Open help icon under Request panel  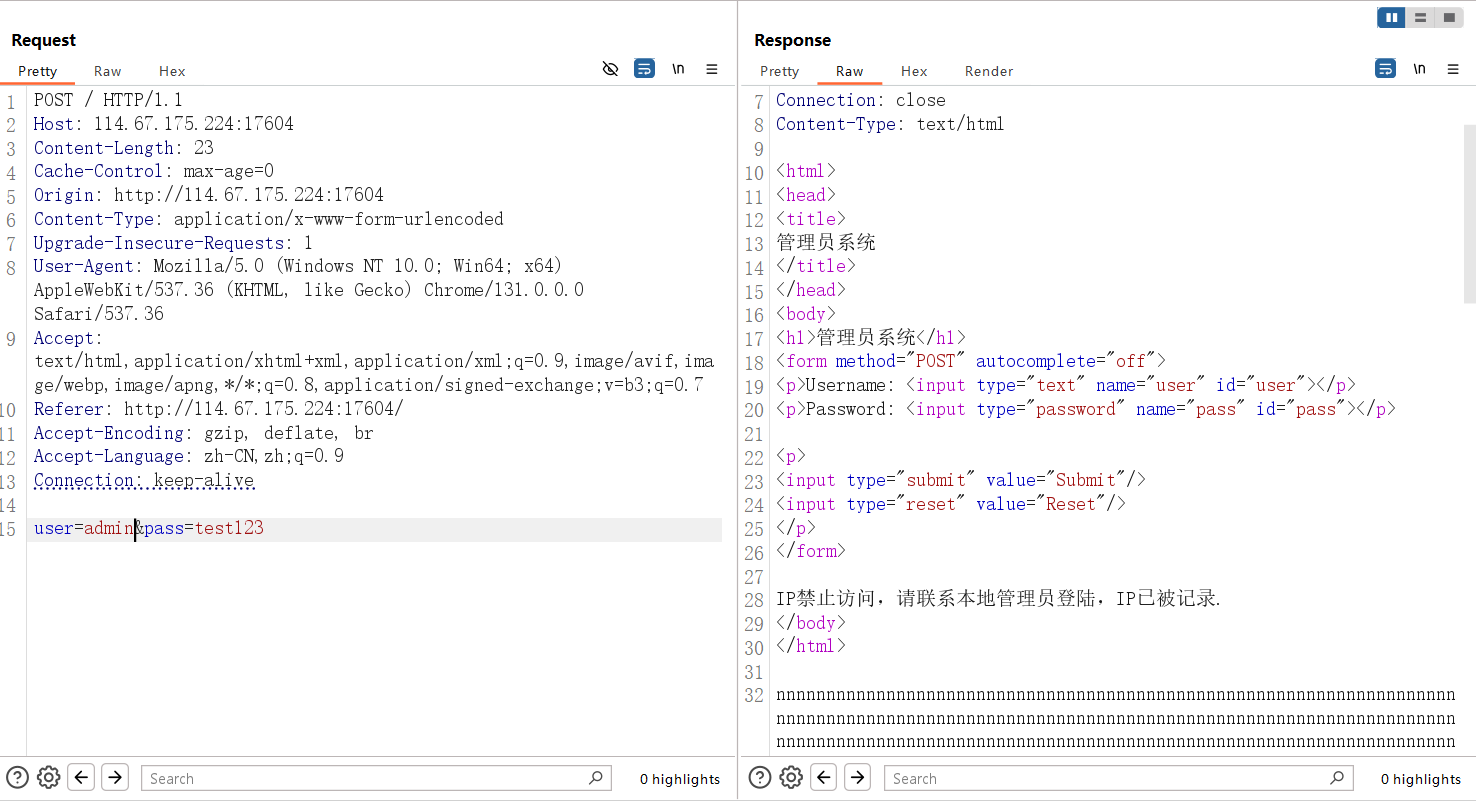[17, 777]
